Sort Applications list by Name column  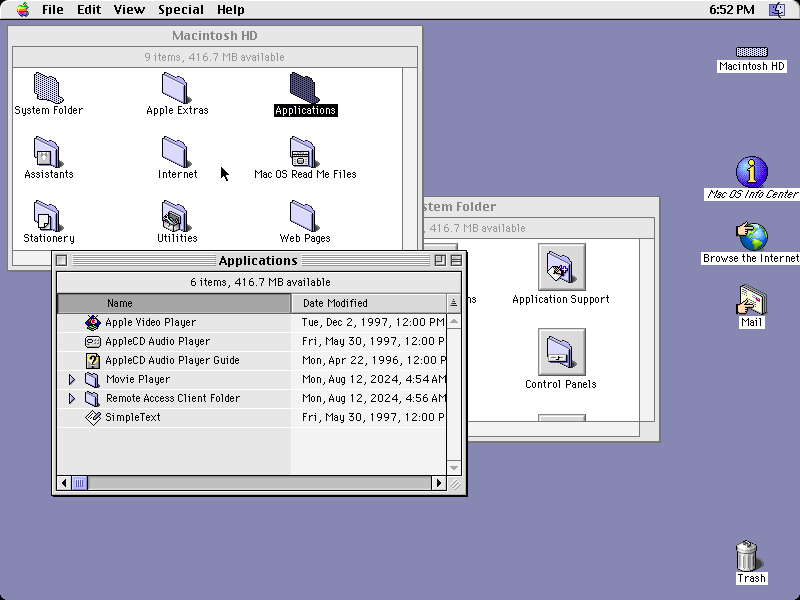point(174,303)
